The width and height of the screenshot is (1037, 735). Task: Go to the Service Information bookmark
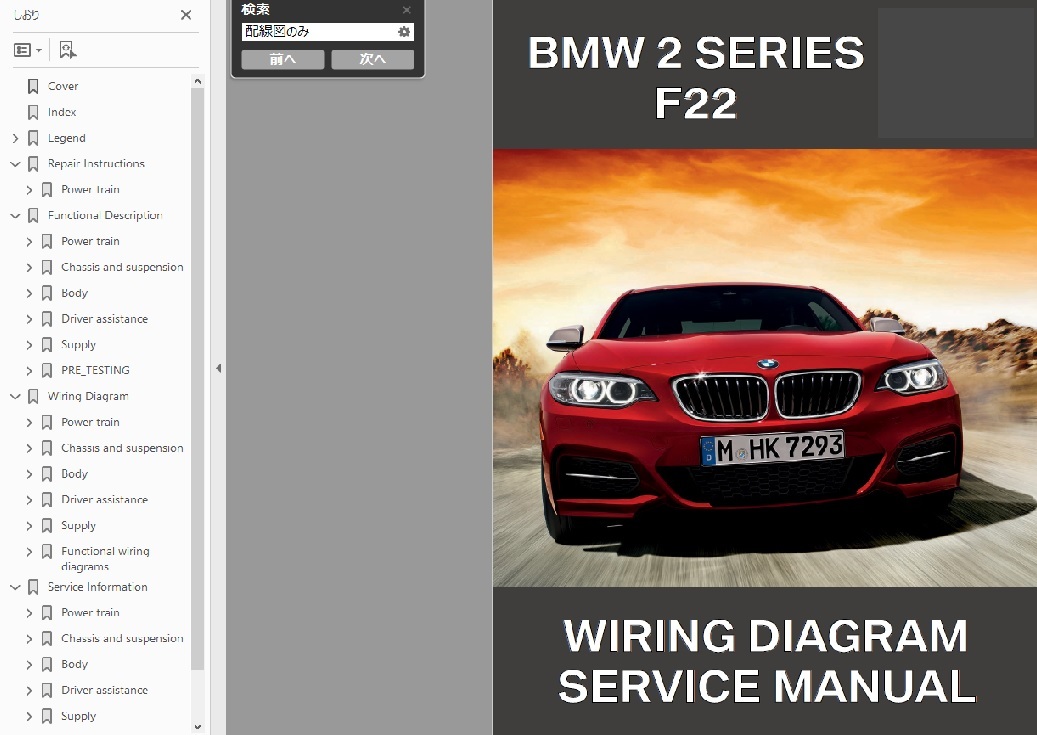pyautogui.click(x=98, y=587)
